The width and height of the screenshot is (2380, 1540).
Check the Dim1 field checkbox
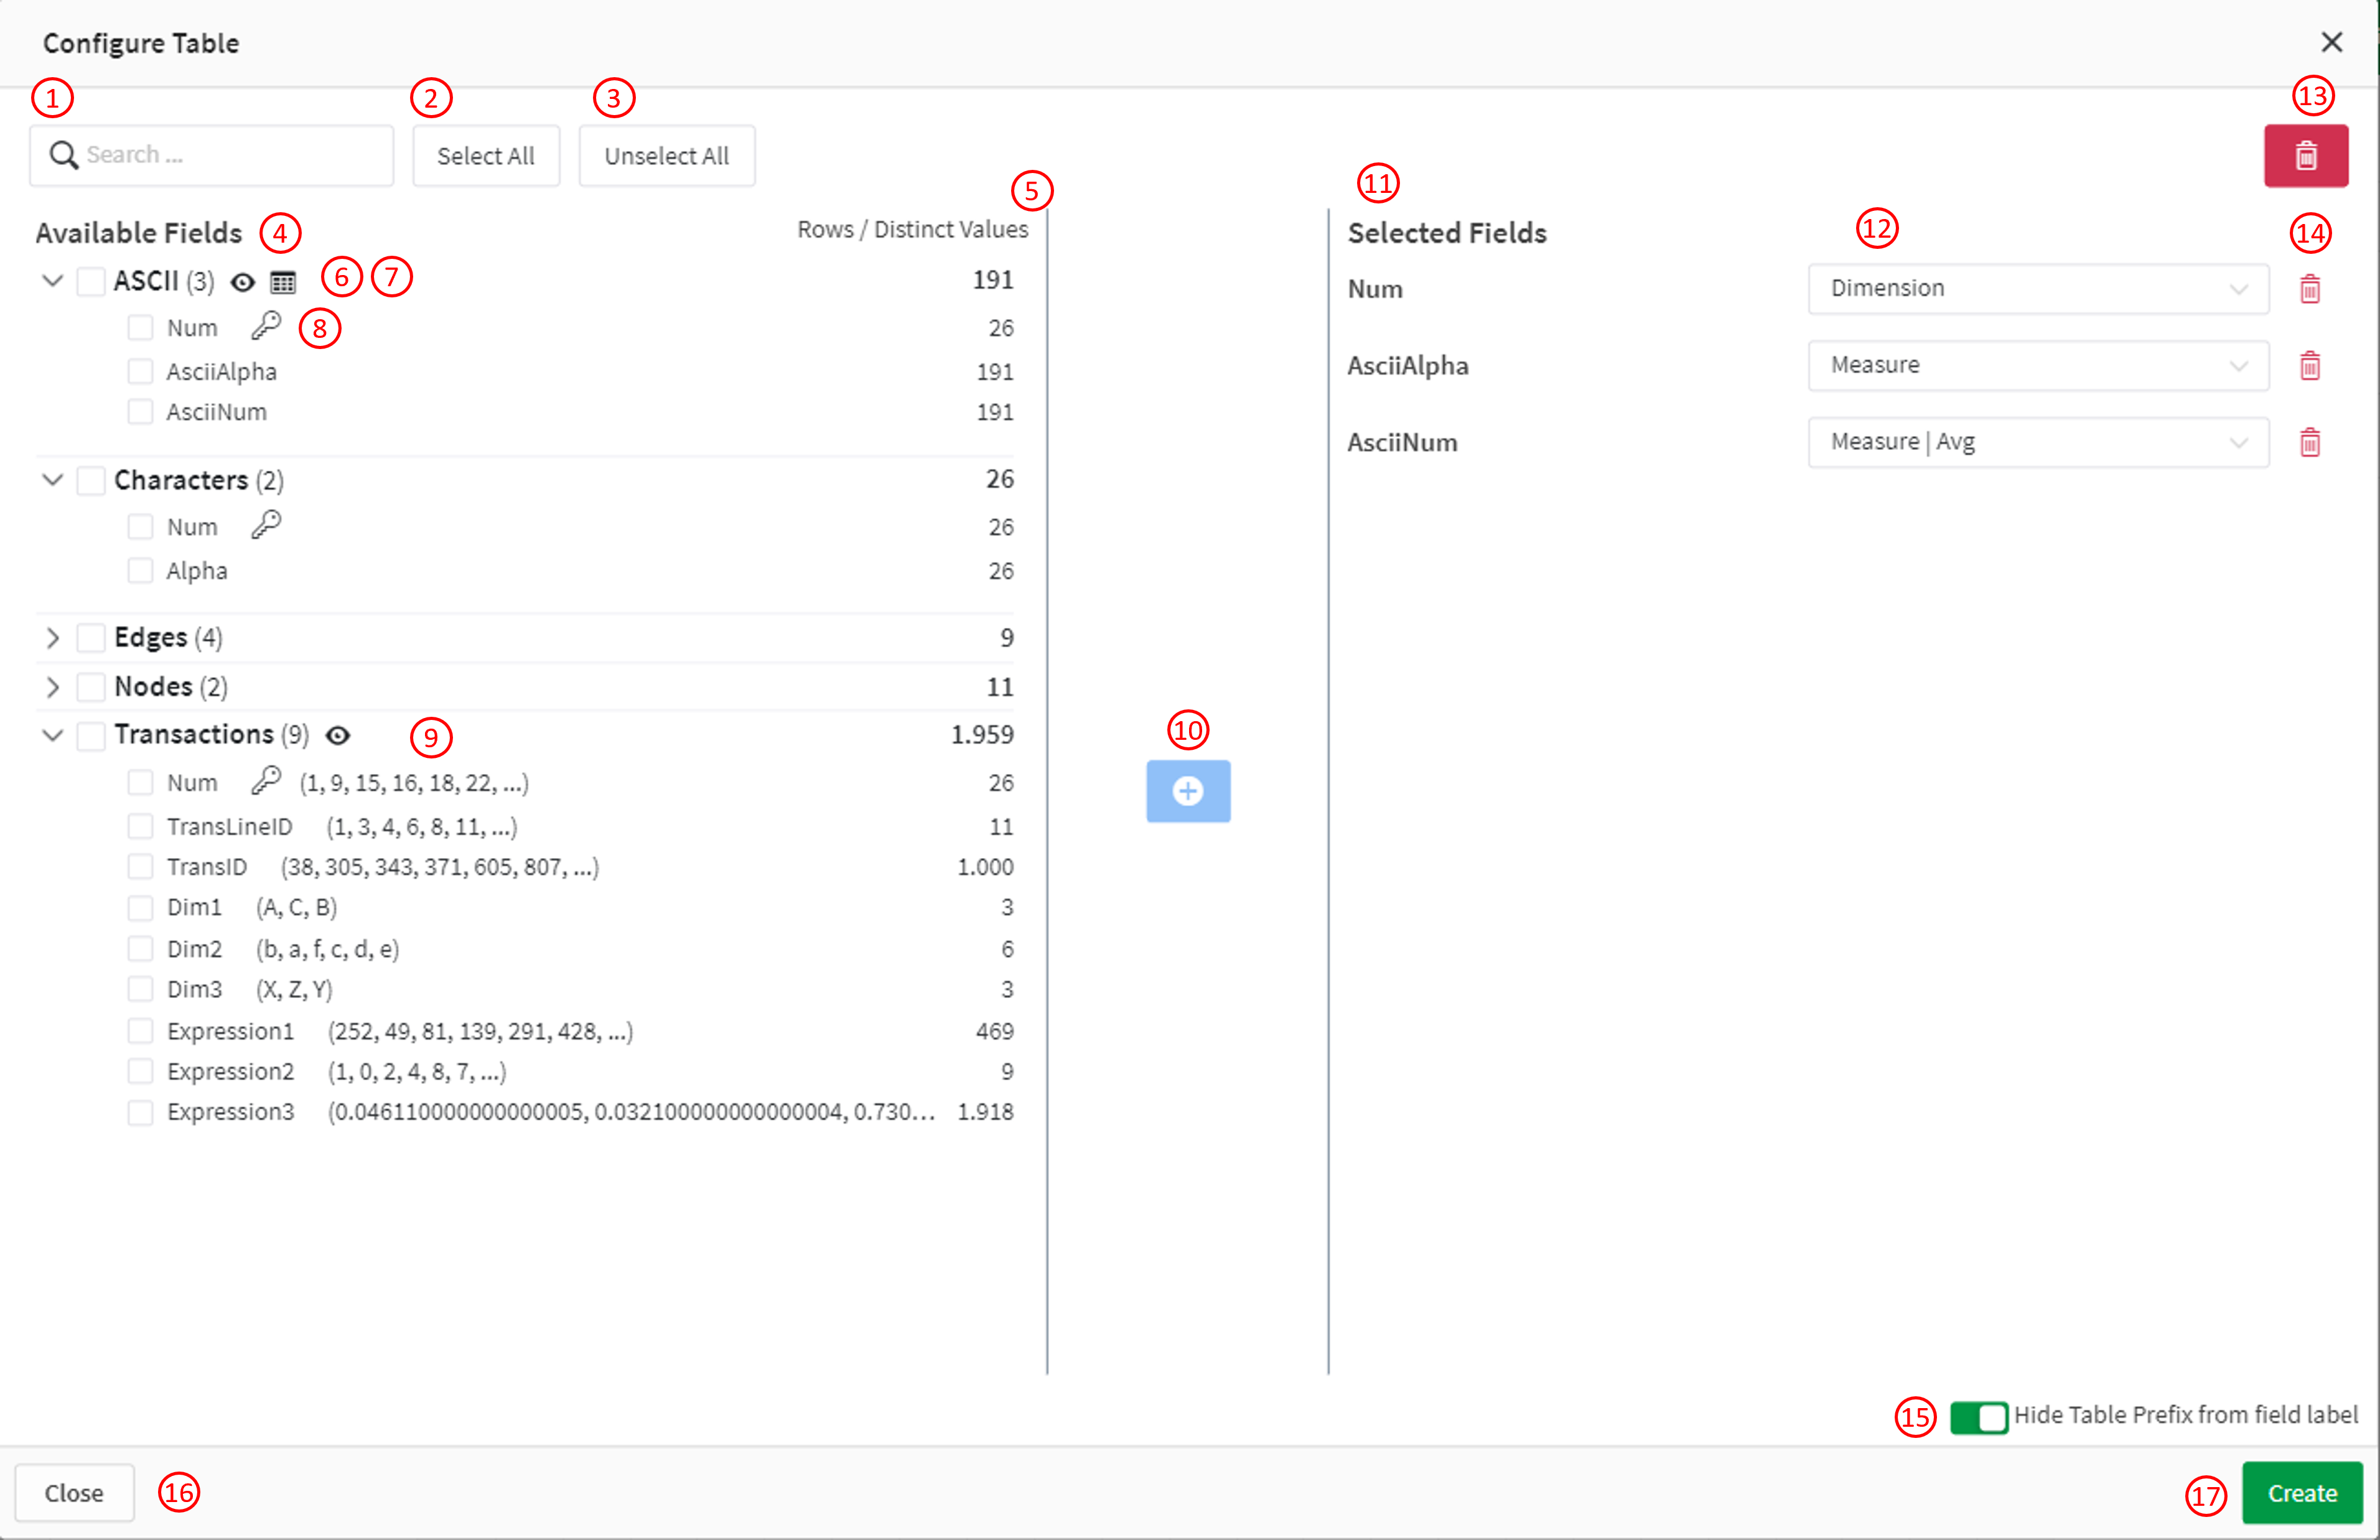pos(140,908)
